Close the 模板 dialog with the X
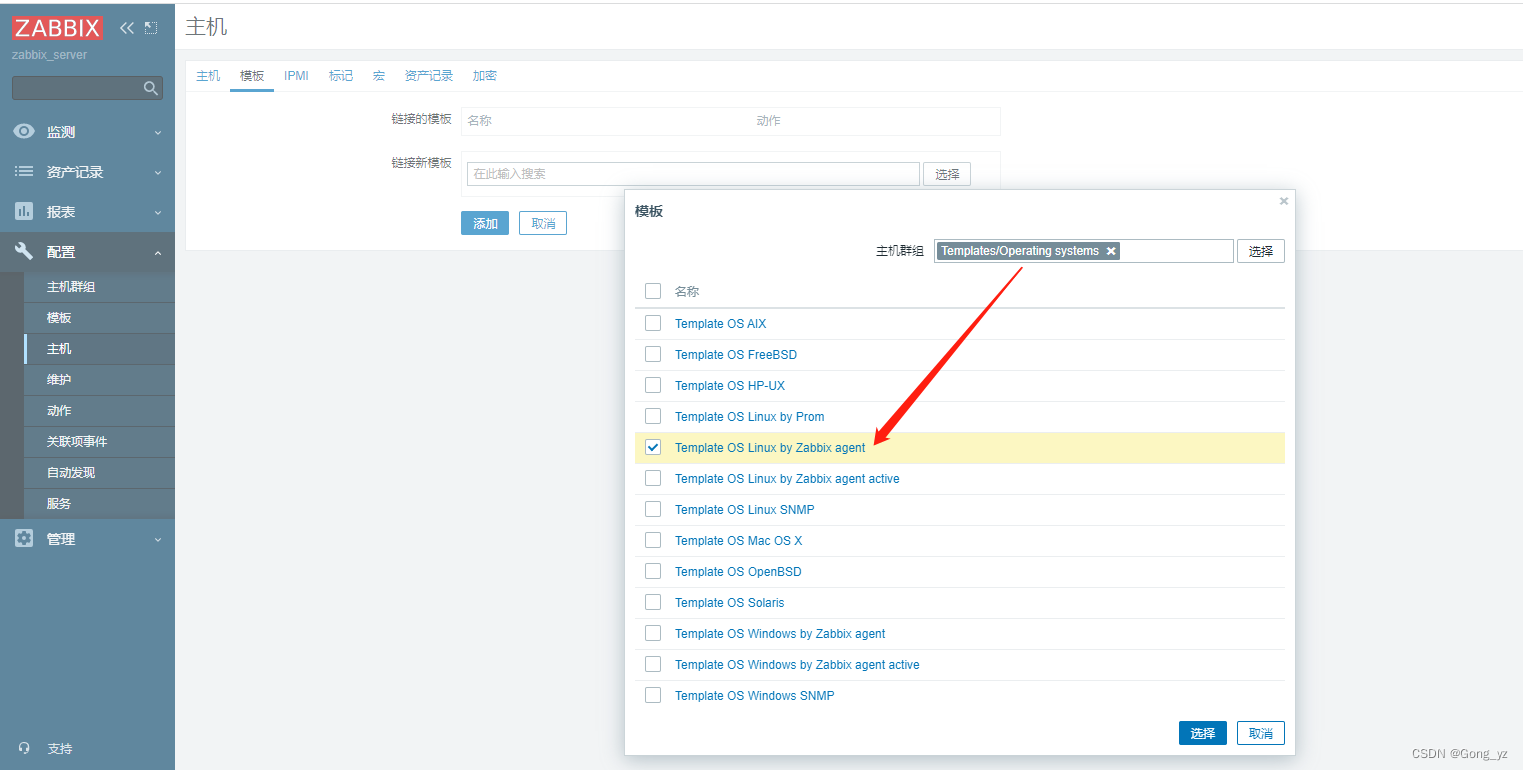The width and height of the screenshot is (1523, 770). click(x=1284, y=201)
